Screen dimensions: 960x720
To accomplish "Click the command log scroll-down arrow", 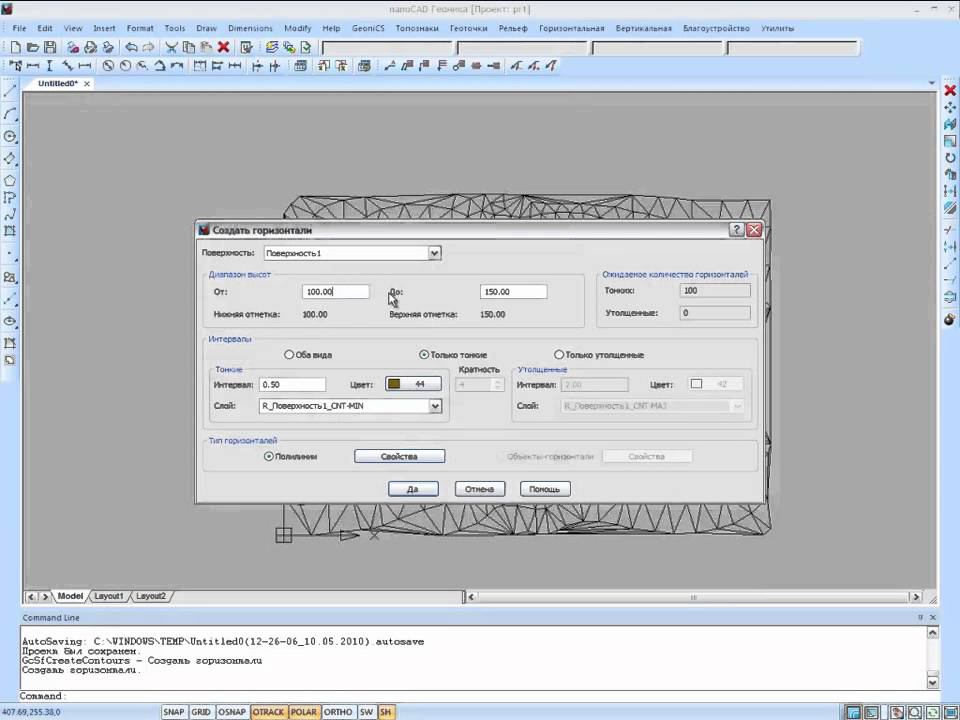I will tap(932, 681).
